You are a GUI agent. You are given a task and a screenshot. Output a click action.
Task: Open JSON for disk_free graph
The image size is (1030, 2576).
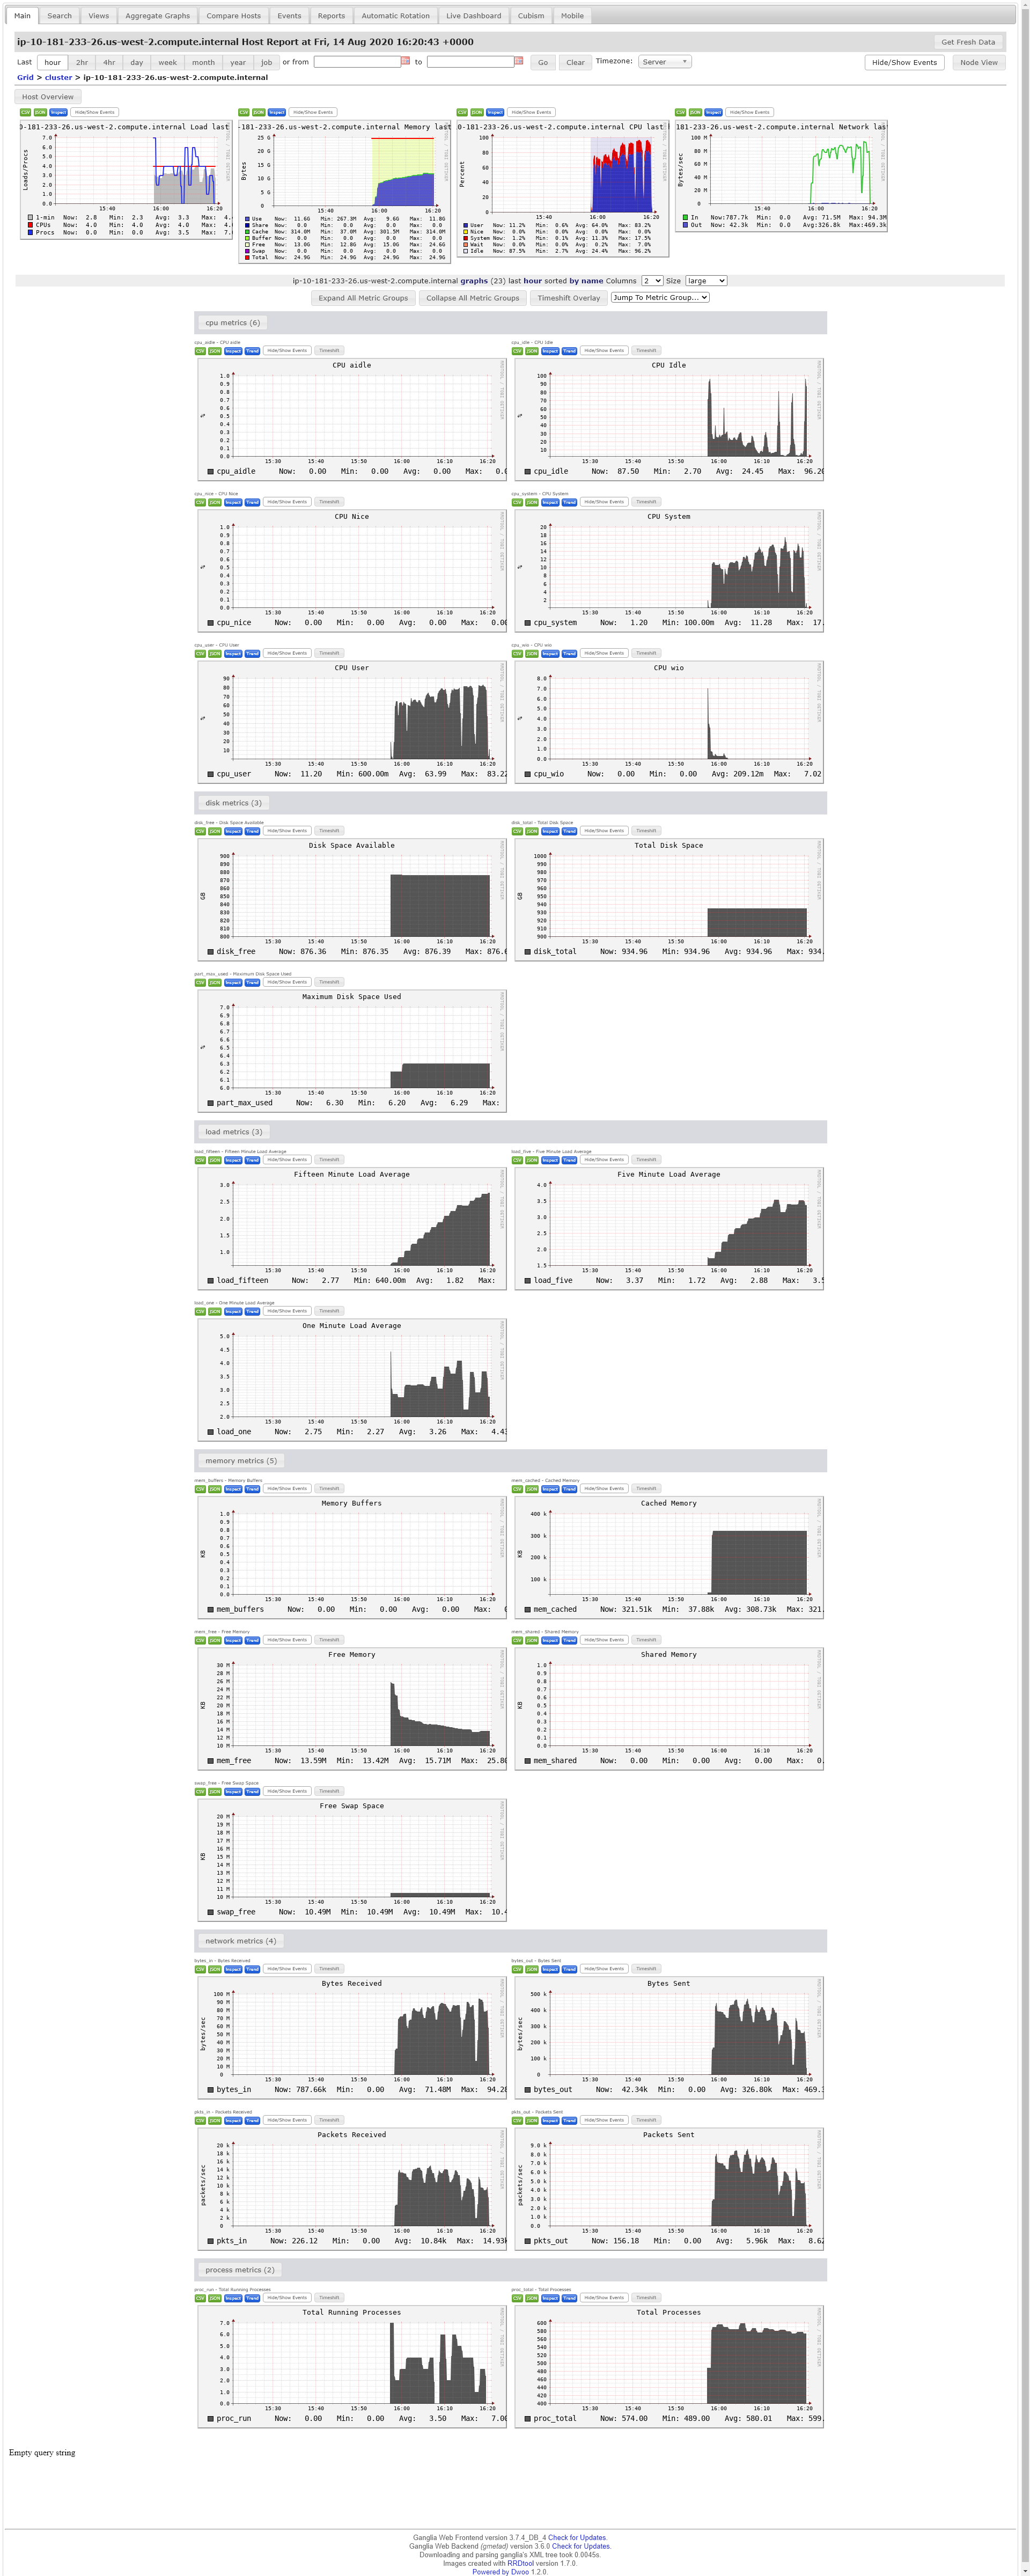(215, 831)
